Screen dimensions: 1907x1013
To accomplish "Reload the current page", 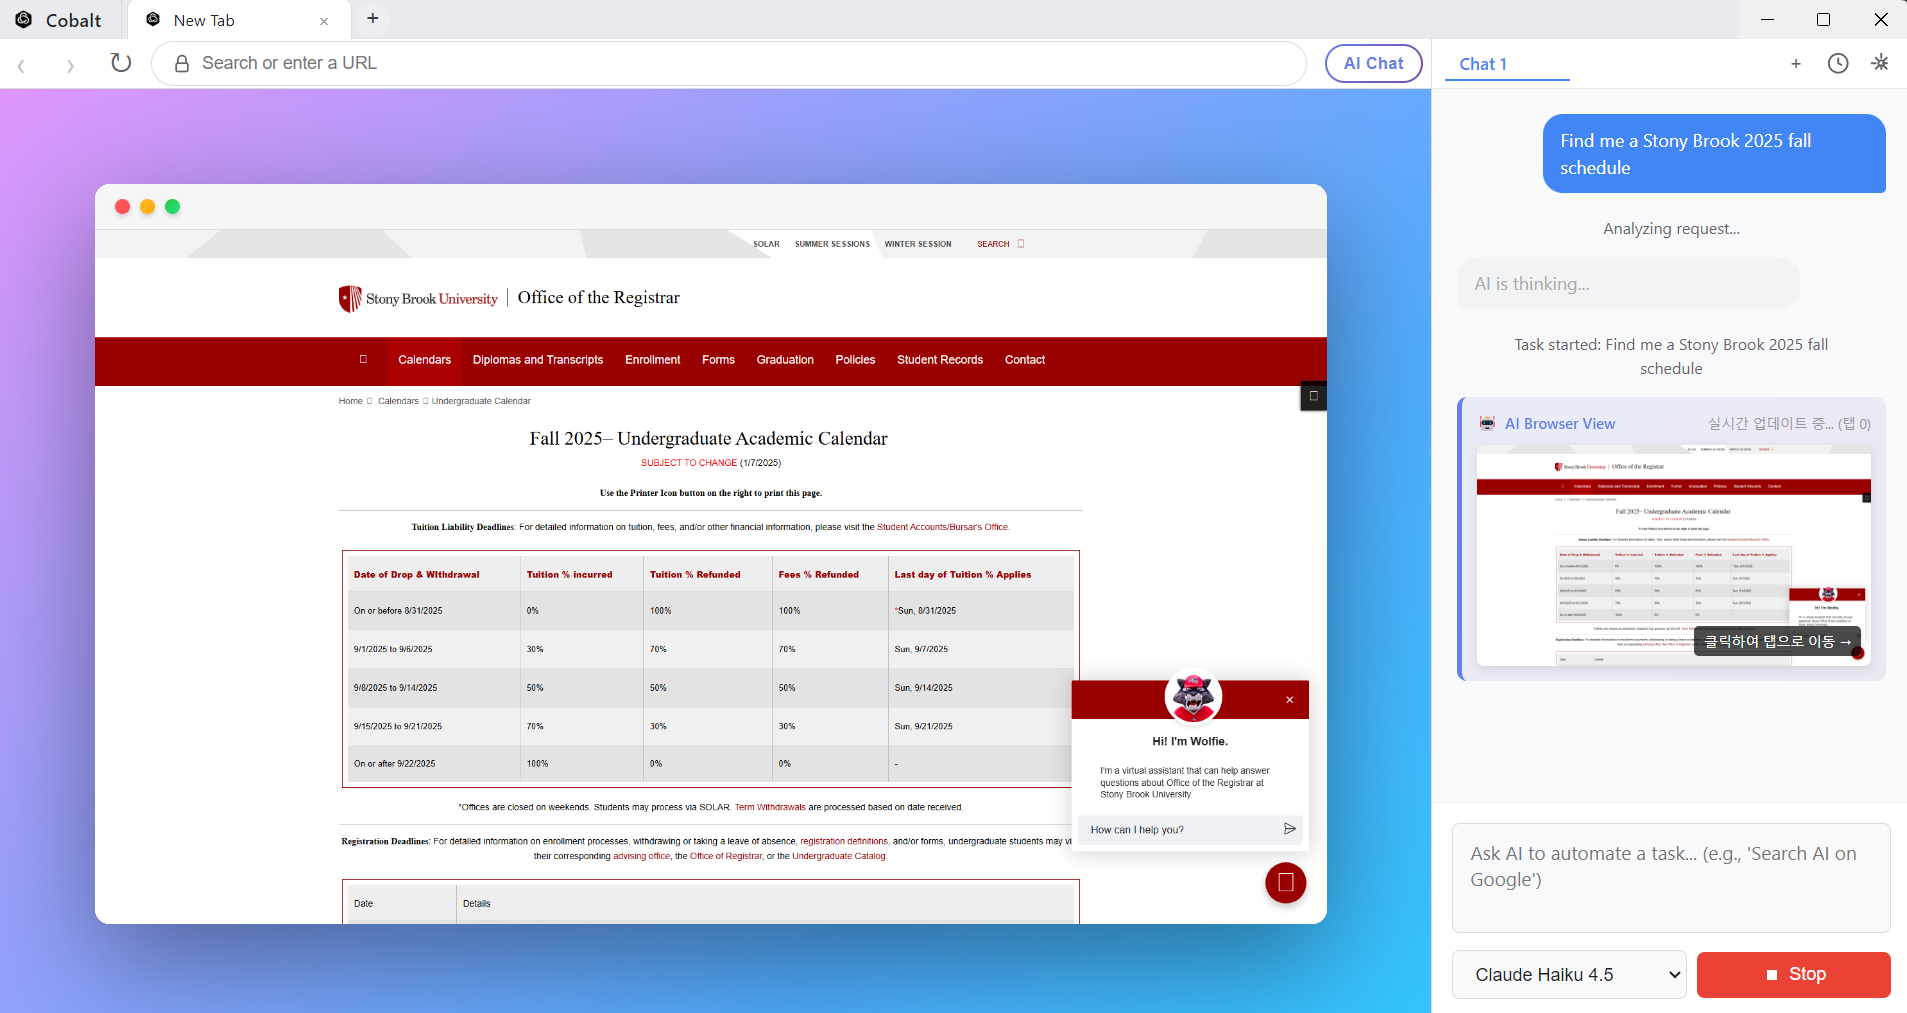I will (121, 63).
